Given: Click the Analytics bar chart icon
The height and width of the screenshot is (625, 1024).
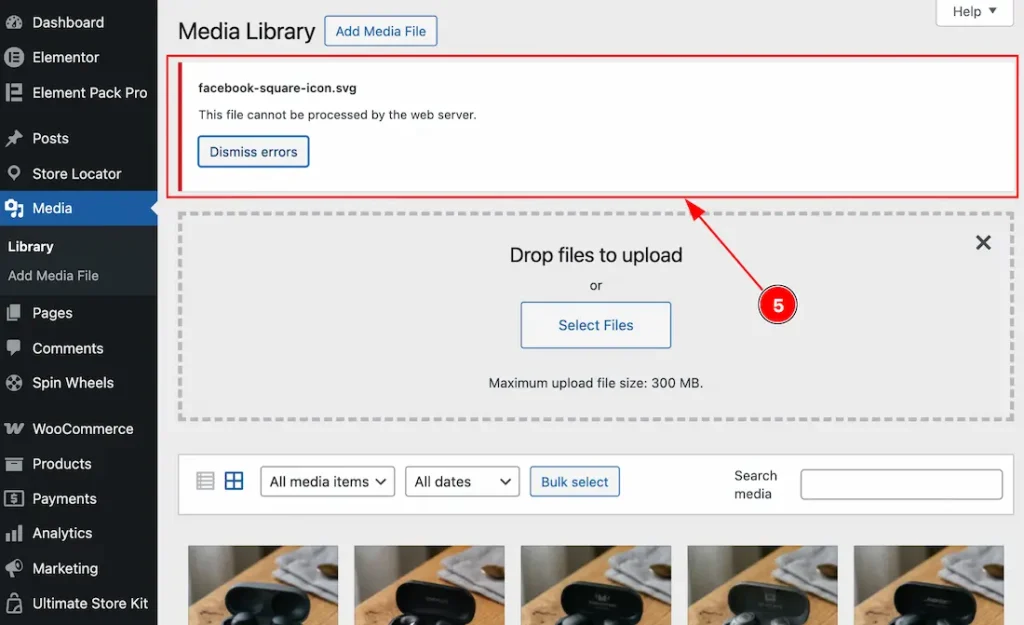Looking at the screenshot, I should [14, 533].
